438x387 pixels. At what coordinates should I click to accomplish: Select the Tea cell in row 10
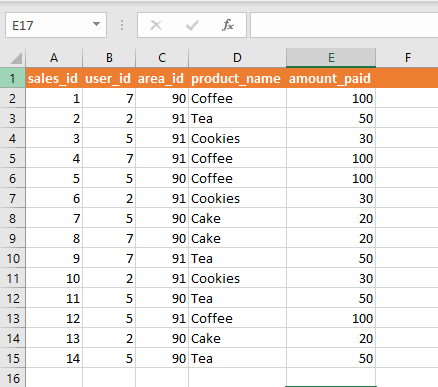(x=237, y=258)
